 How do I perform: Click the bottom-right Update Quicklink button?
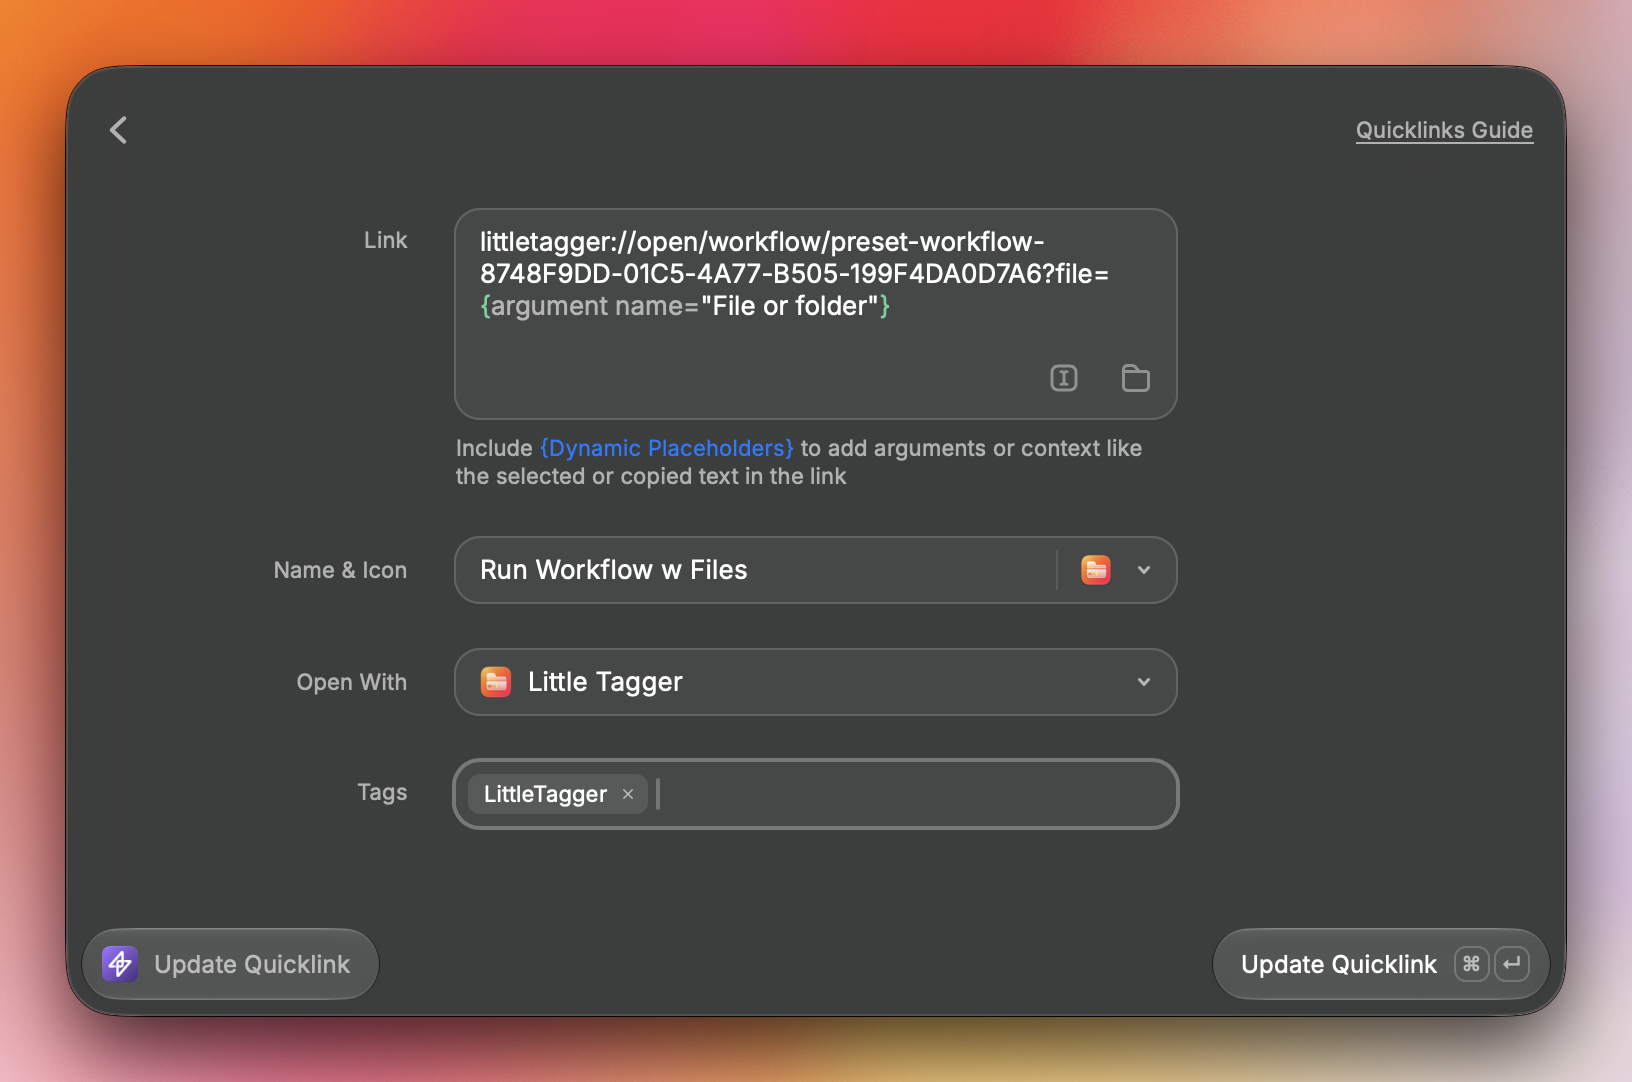1381,964
